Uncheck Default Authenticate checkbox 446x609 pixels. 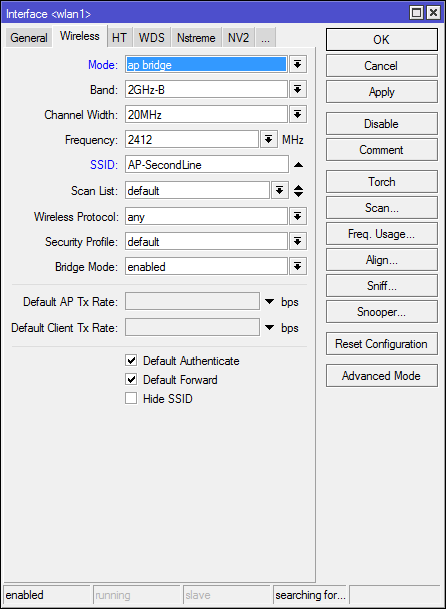[x=131, y=360]
